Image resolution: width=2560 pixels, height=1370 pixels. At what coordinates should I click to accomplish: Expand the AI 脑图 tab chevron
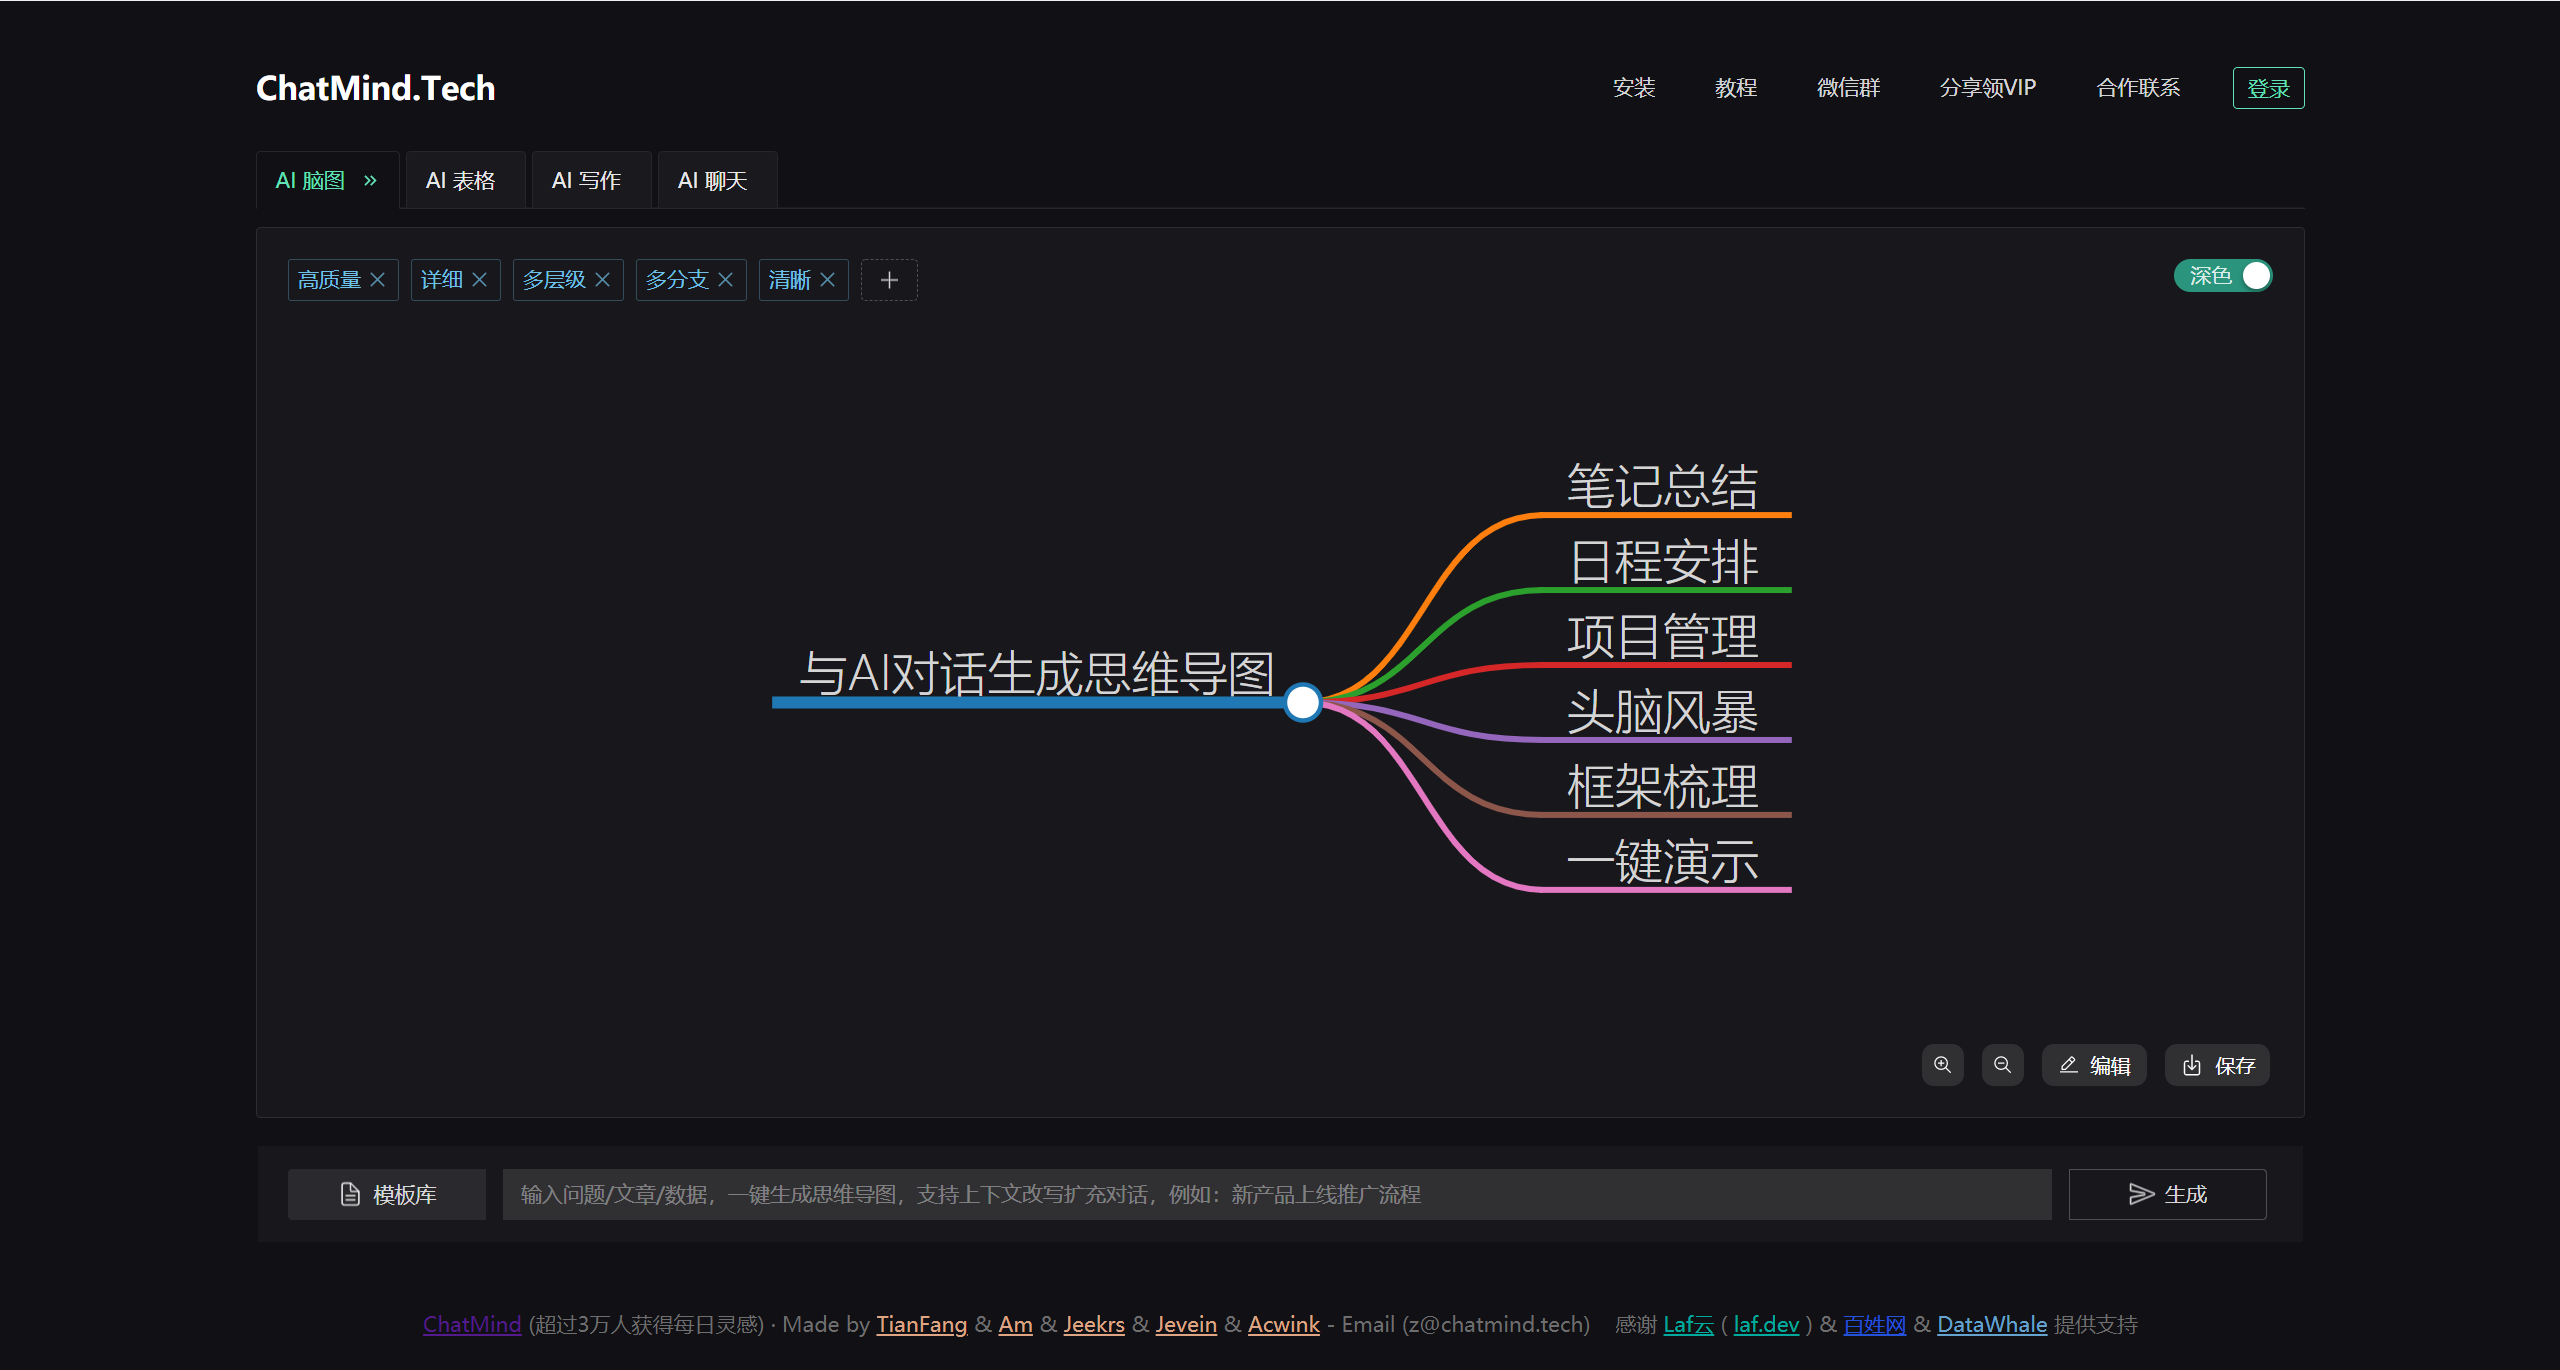(370, 181)
